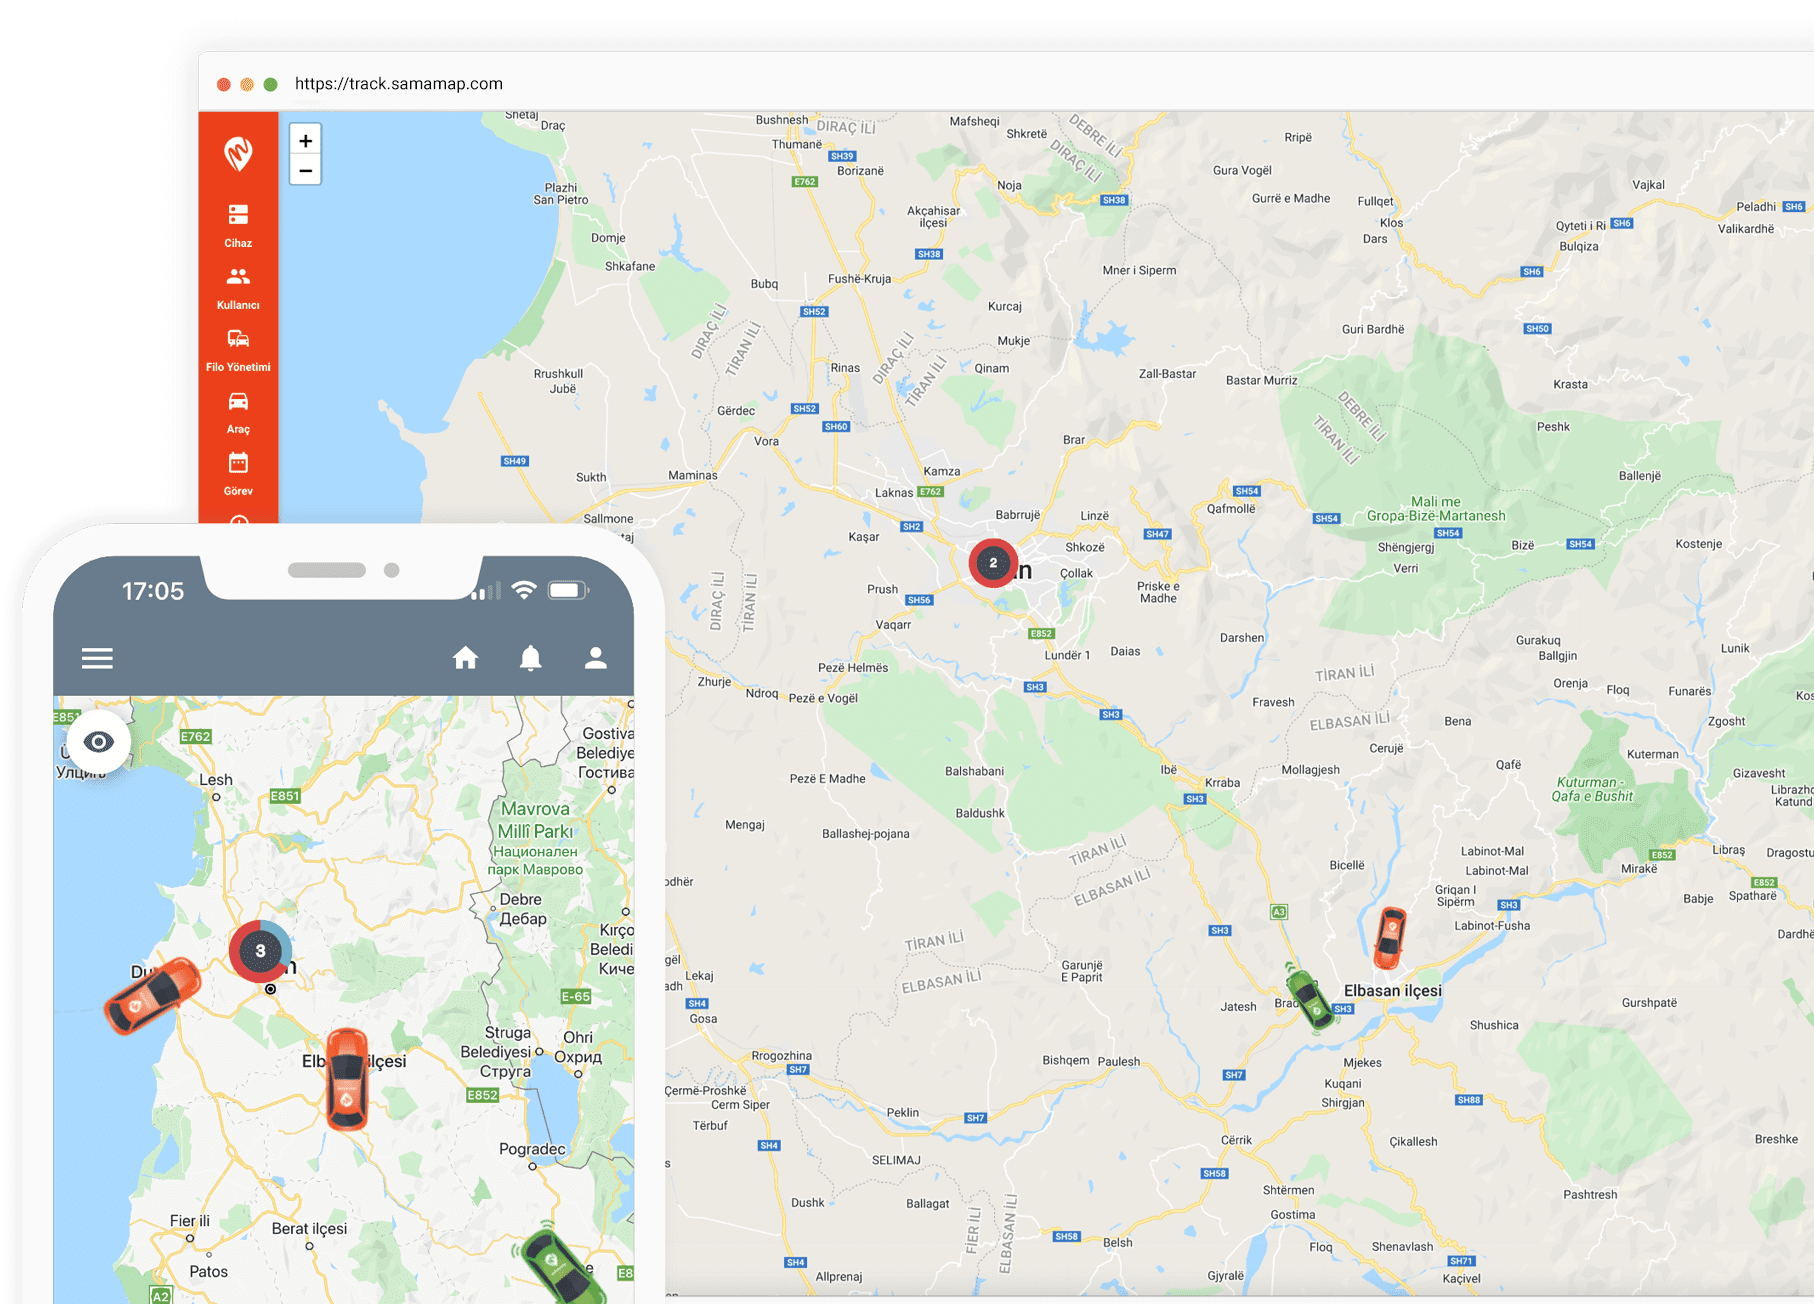Click the Kuturman - Qafa e Bushit label

pyautogui.click(x=1592, y=789)
